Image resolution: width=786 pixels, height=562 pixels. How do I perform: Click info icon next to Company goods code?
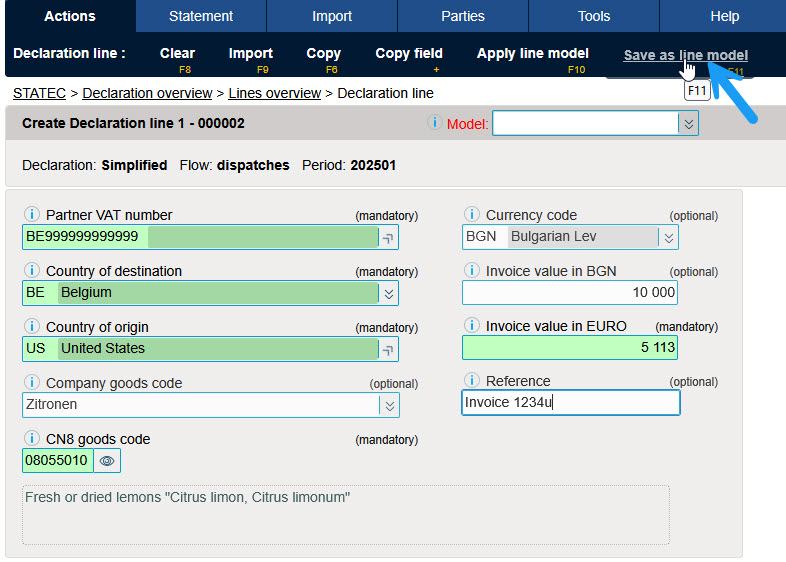pyautogui.click(x=31, y=383)
